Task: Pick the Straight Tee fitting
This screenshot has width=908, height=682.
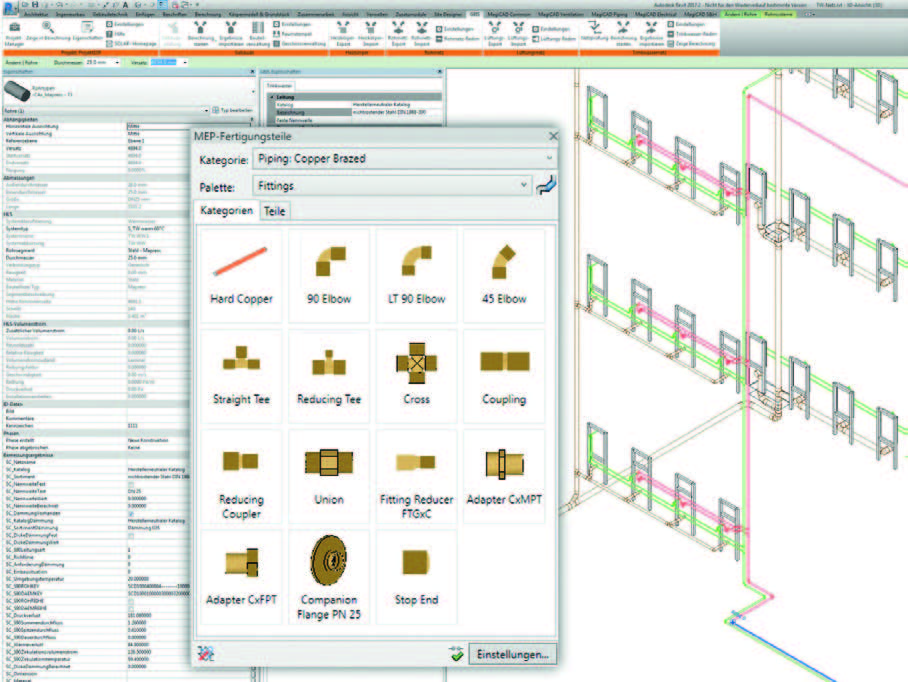Action: click(x=241, y=375)
